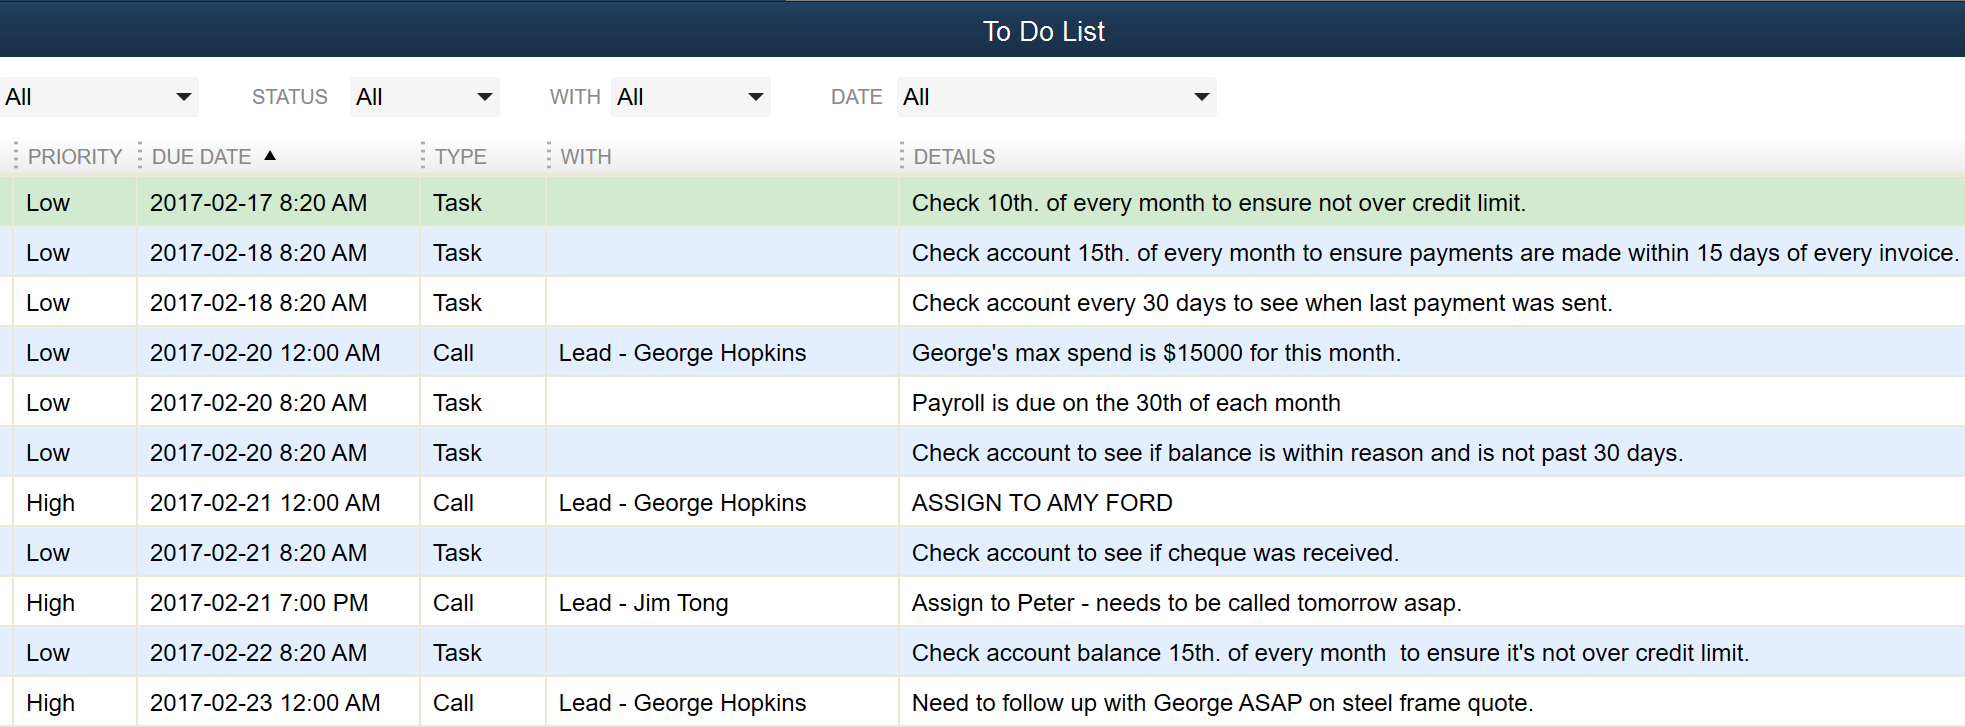Click the drag handle of PRIORITY column

click(16, 156)
